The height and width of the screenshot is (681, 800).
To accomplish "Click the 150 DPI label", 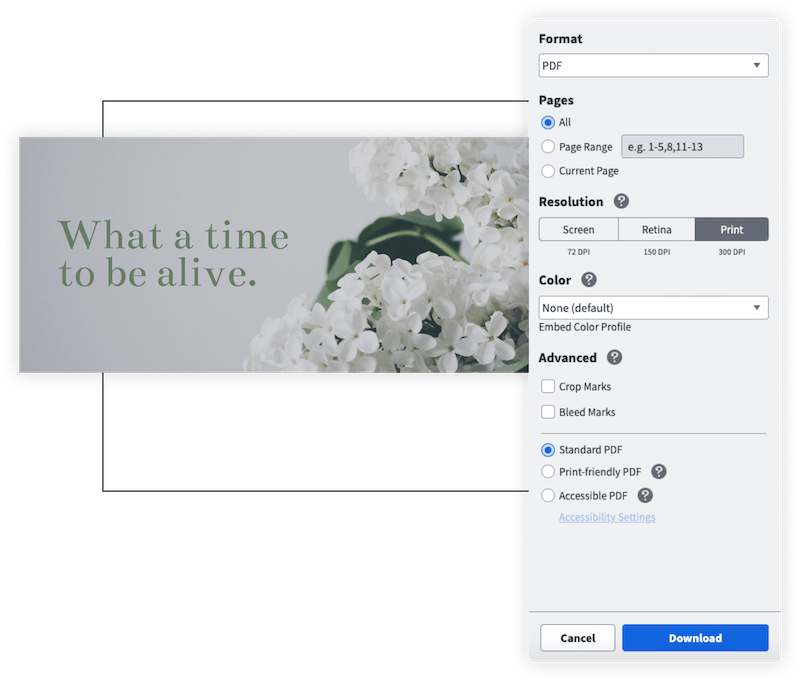I will point(657,252).
